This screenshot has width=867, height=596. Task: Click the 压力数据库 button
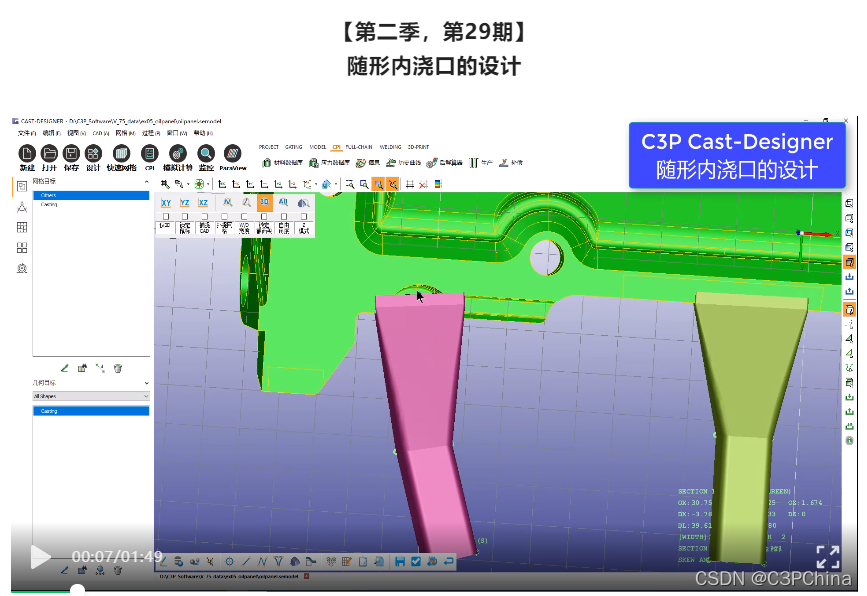(330, 163)
